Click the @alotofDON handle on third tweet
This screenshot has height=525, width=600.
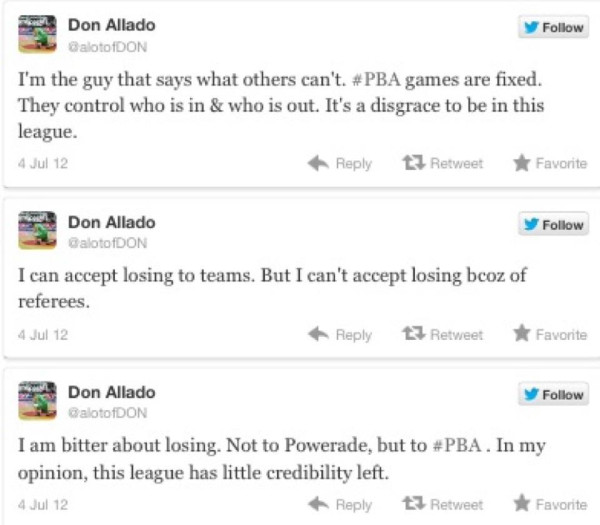pos(108,413)
